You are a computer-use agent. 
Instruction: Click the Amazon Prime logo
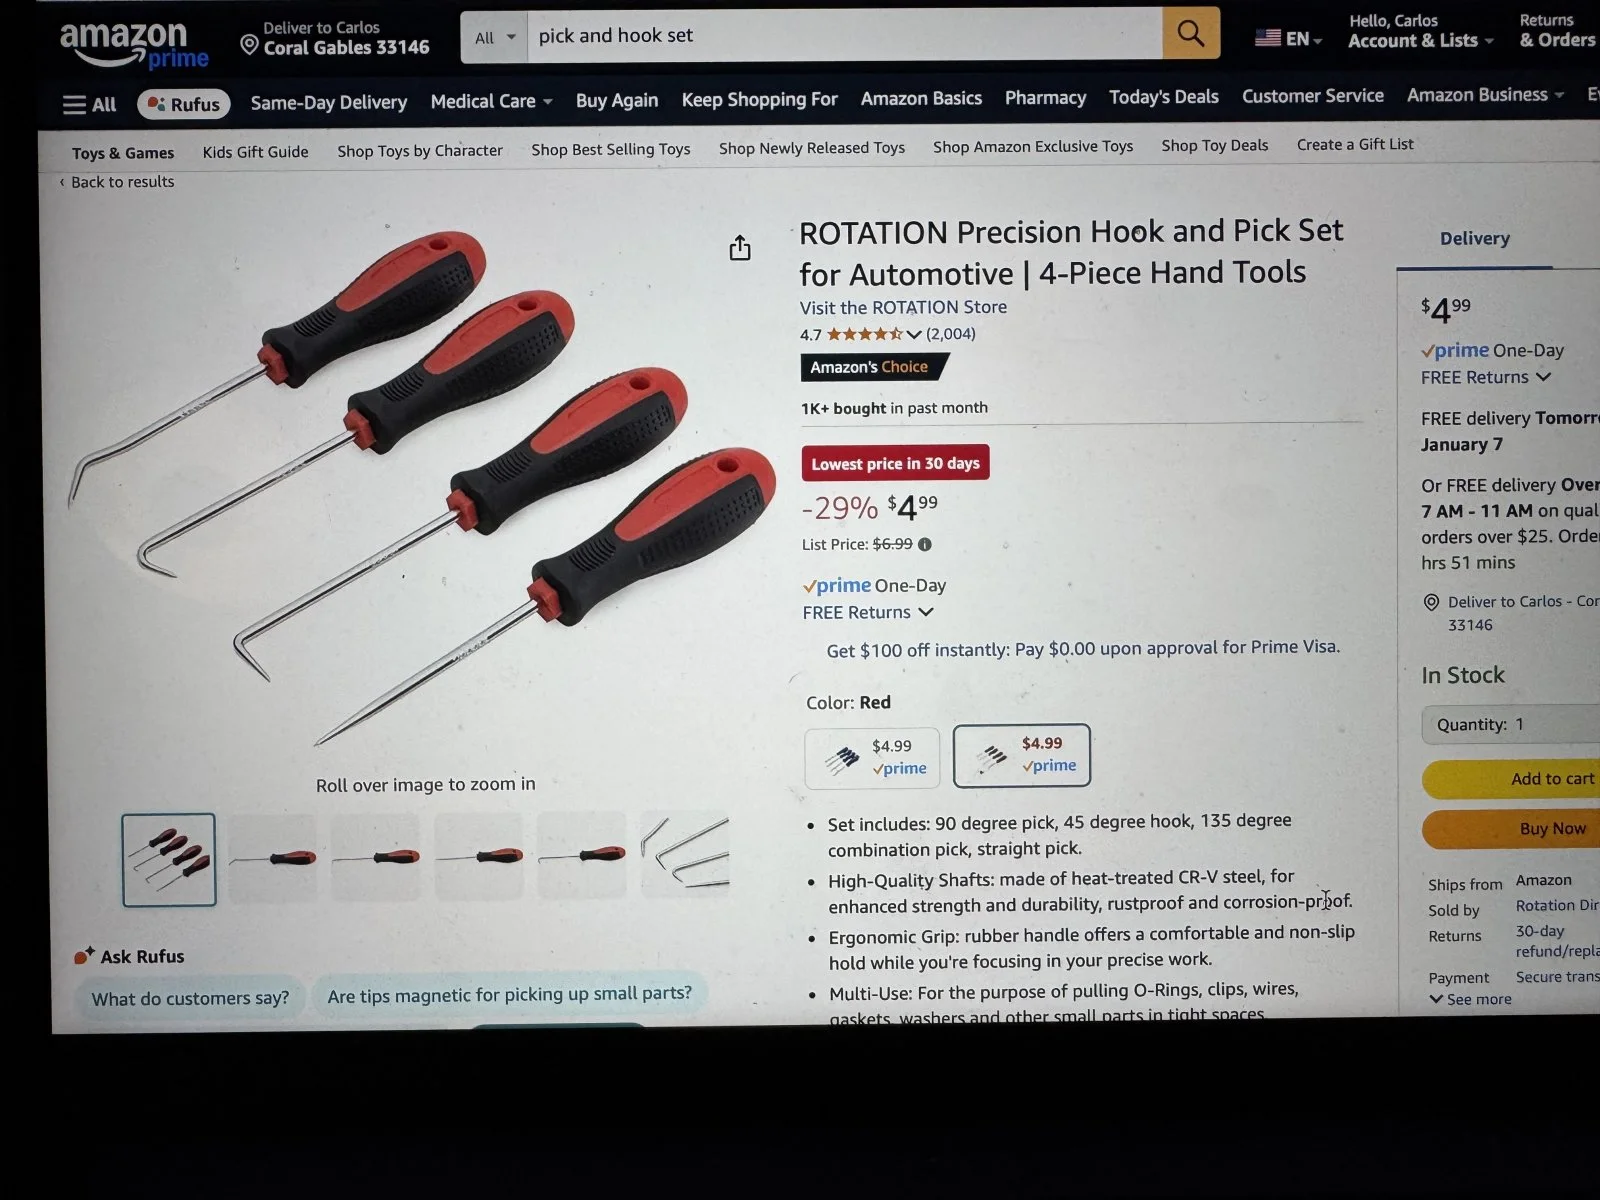pos(134,45)
